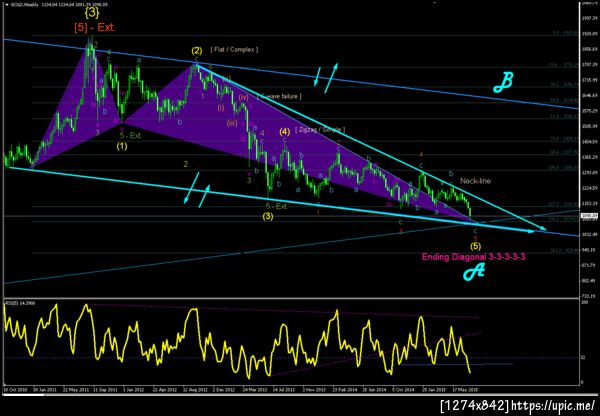Click the 30 Jan 2011 date label
This screenshot has width=600, height=416.
click(x=44, y=389)
